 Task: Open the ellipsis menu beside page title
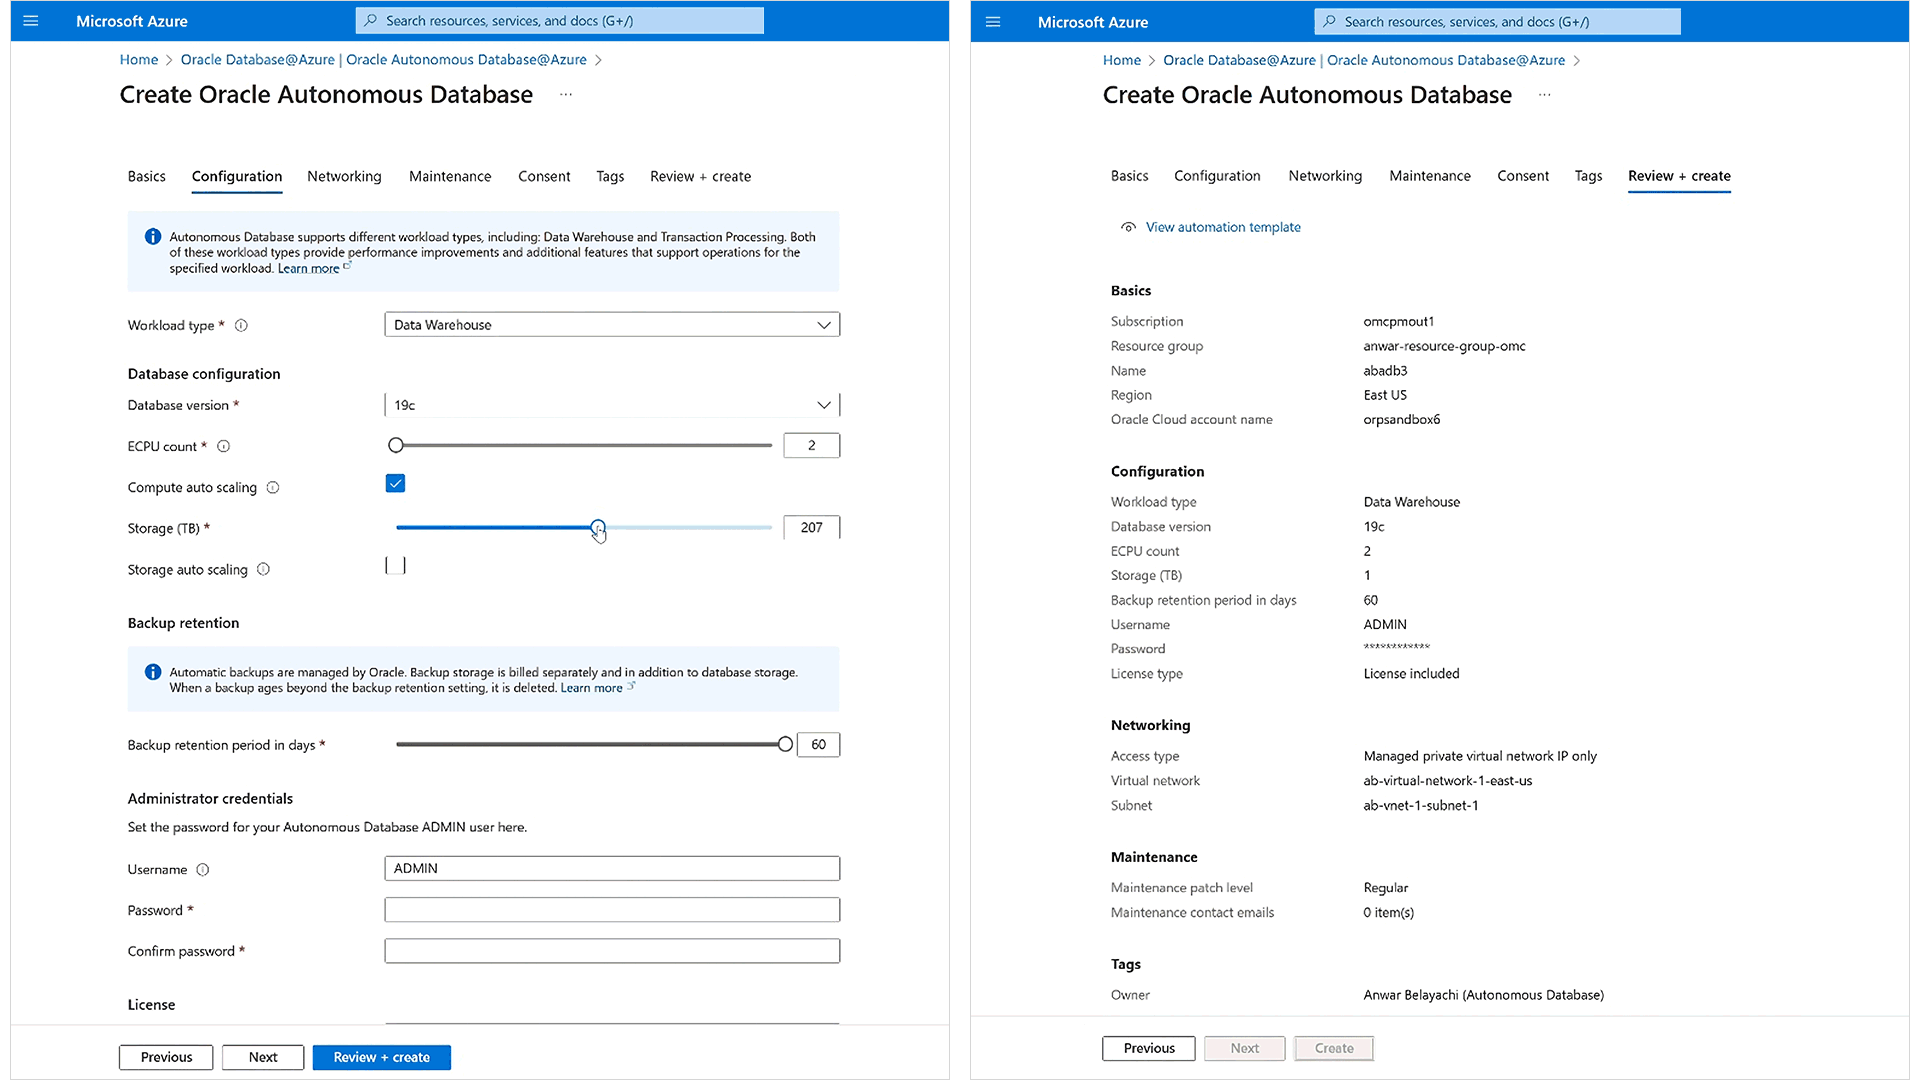(x=566, y=94)
